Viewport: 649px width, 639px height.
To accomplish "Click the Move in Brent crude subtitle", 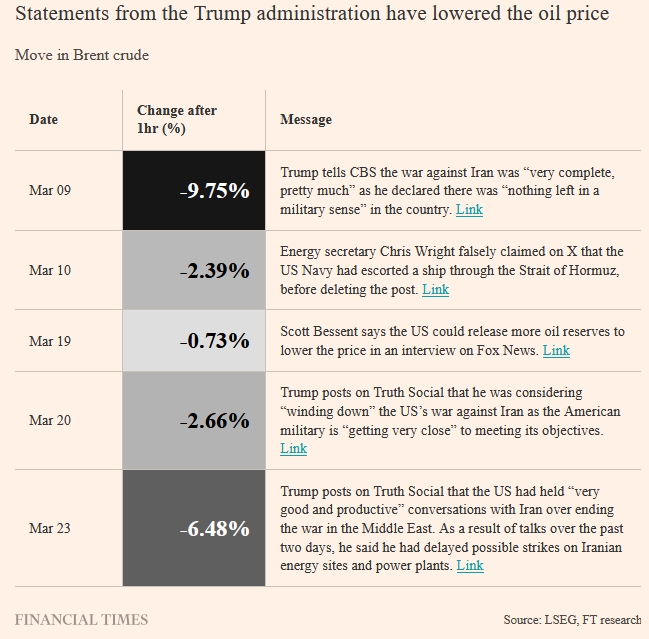I will tap(81, 55).
